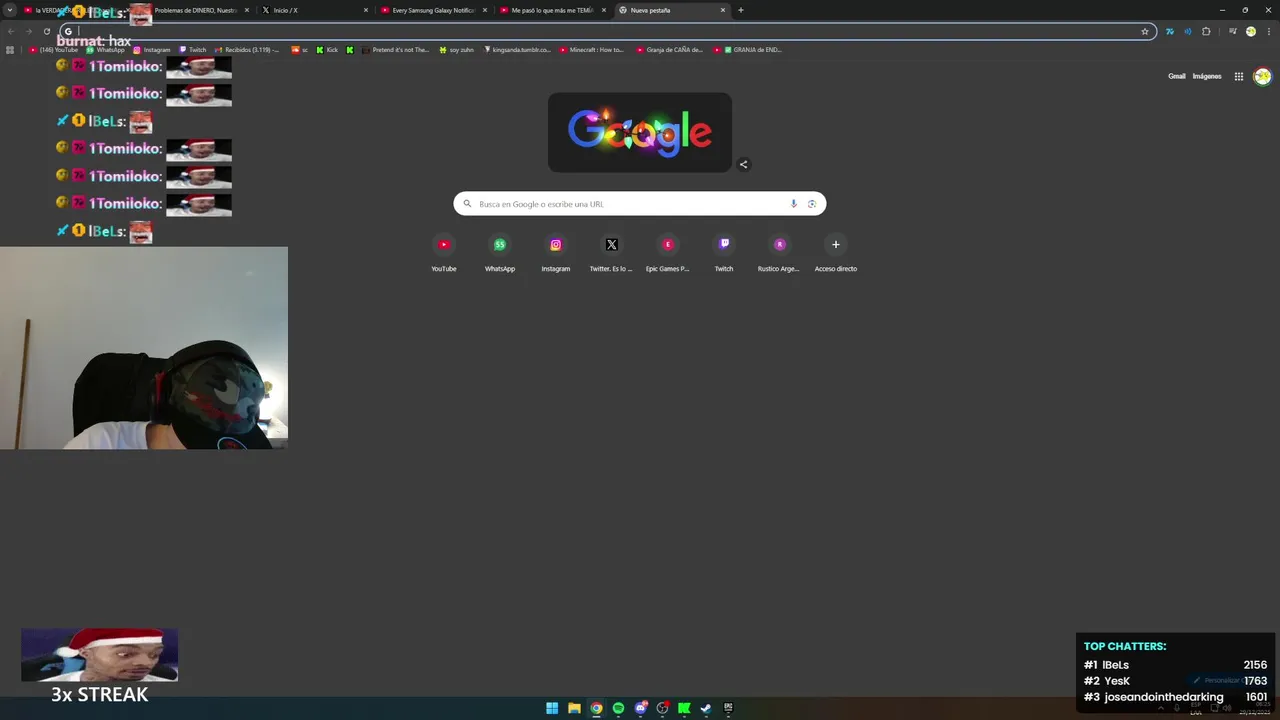Open the 'GRANJA de END...' bookmark
The width and height of the screenshot is (1280, 720).
pos(748,49)
